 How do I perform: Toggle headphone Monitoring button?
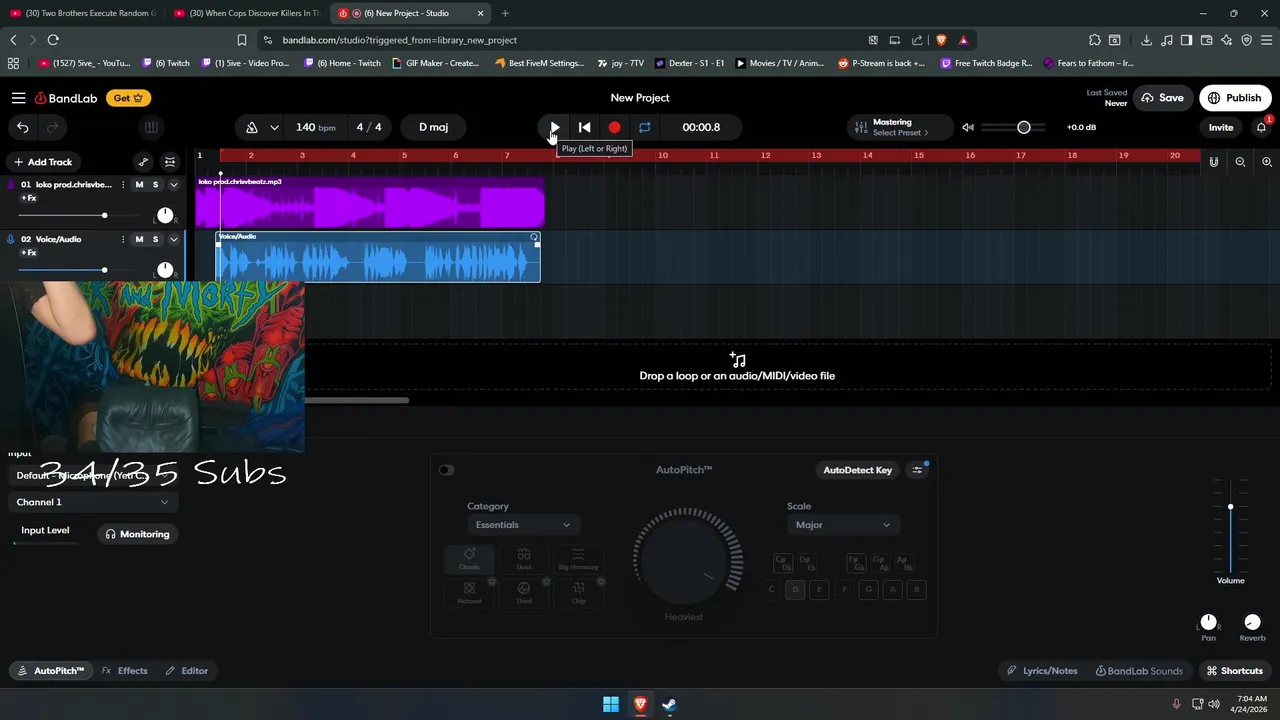tap(137, 534)
